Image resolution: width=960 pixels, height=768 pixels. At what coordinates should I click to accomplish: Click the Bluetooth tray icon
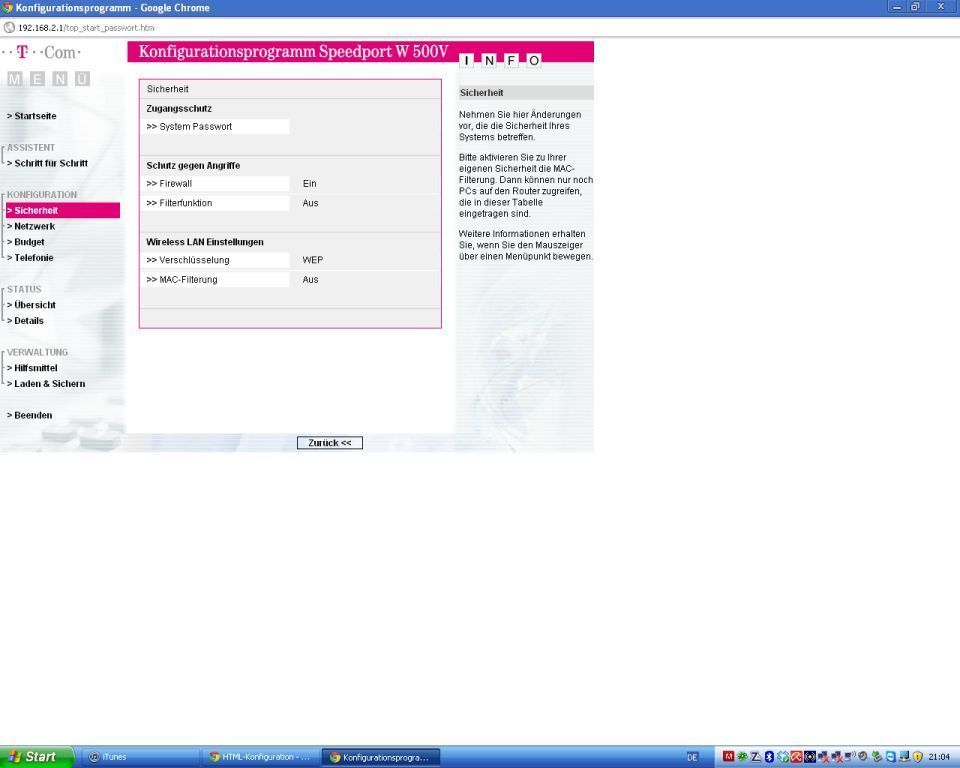(x=769, y=757)
